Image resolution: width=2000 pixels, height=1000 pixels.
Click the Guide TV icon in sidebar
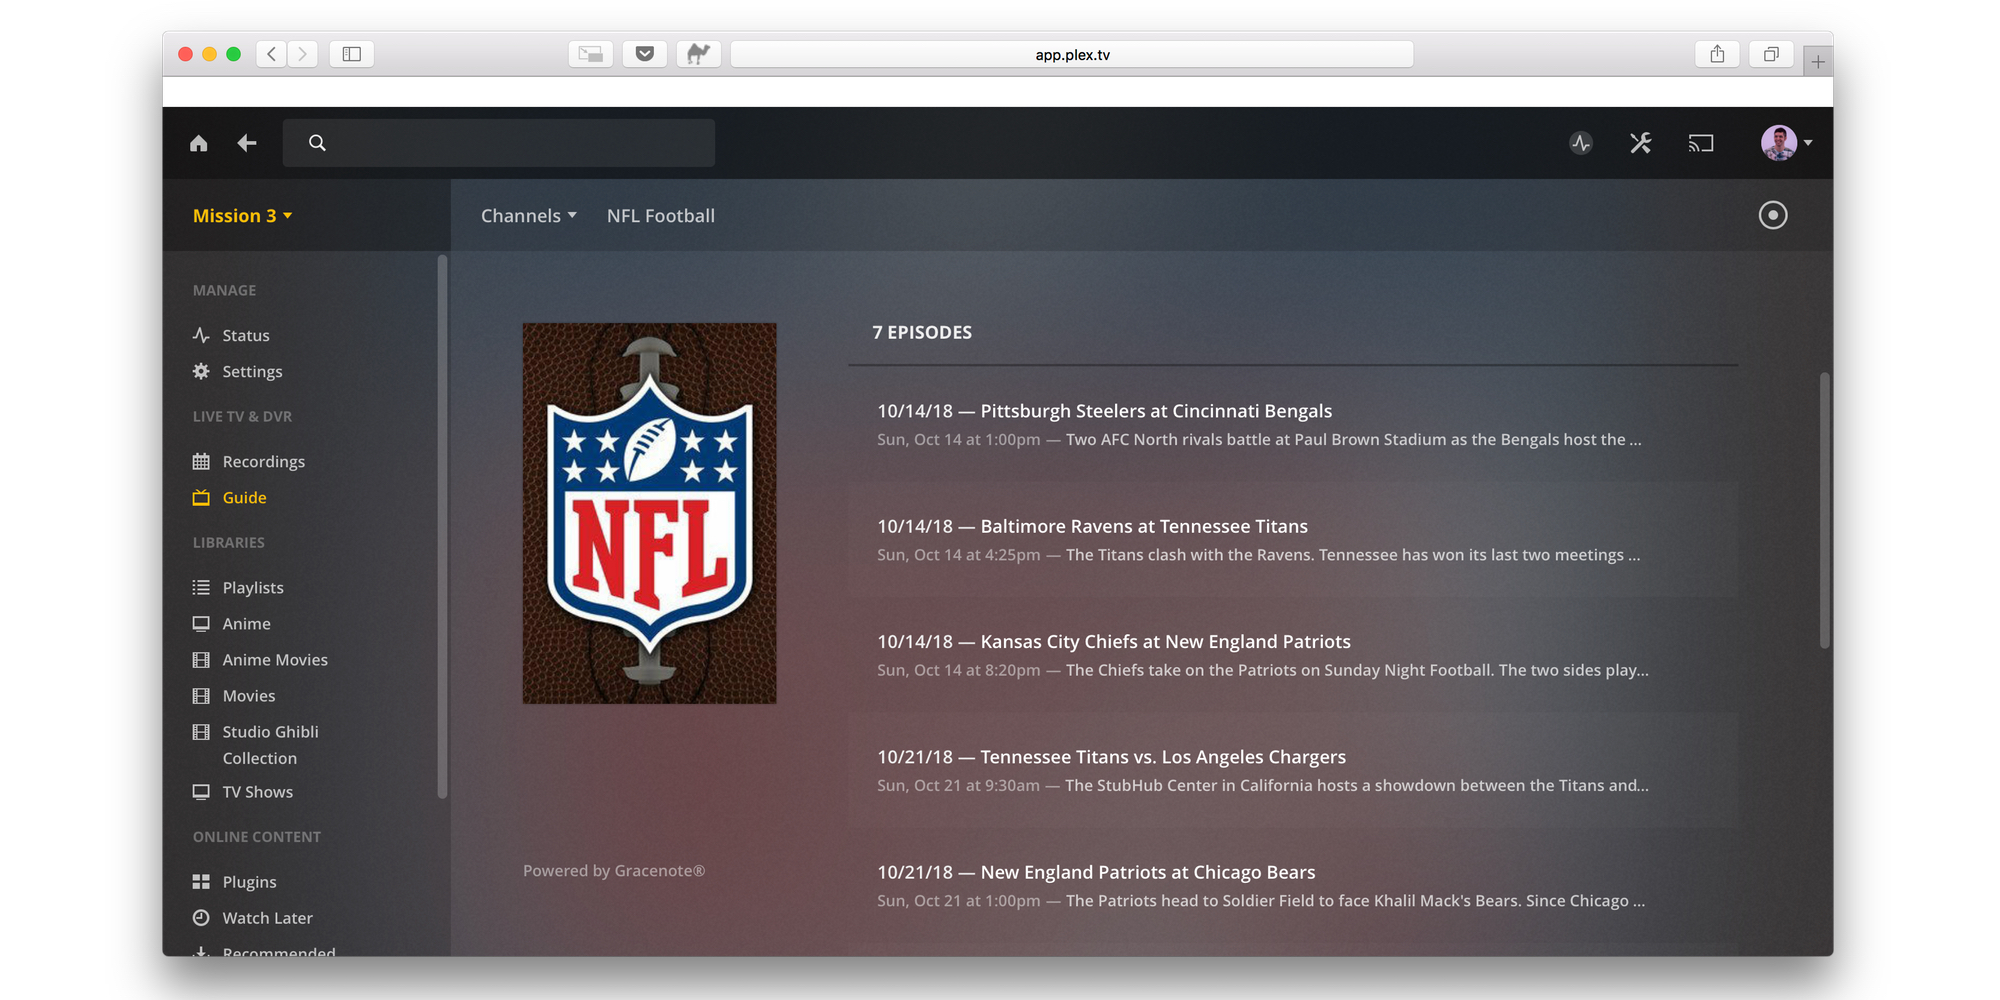tap(201, 497)
